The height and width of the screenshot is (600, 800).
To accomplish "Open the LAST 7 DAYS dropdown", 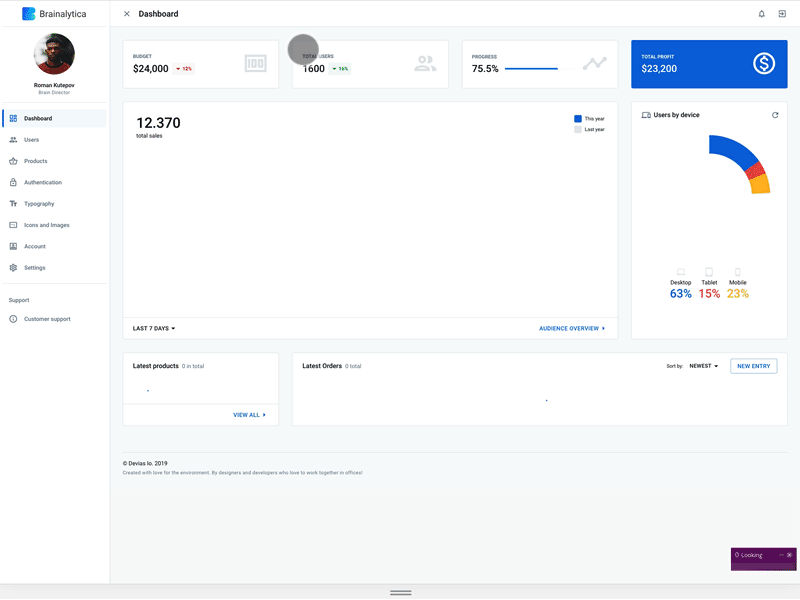I will click(151, 328).
